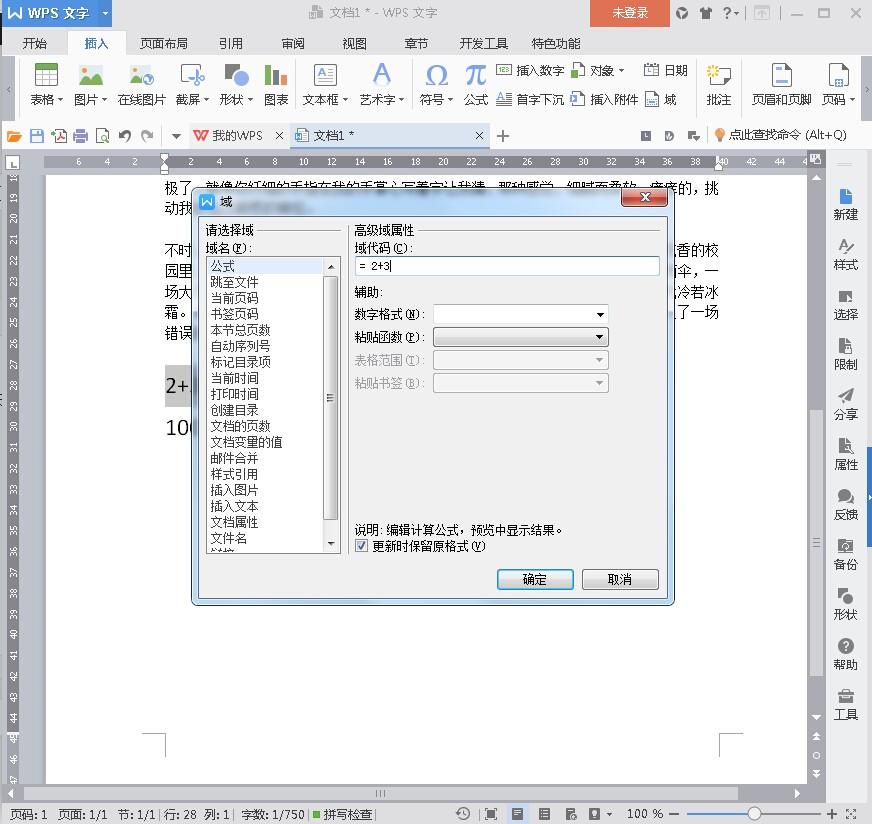This screenshot has width=872, height=824.
Task: Click 限制 restriction sidebar icon
Action: 845,354
